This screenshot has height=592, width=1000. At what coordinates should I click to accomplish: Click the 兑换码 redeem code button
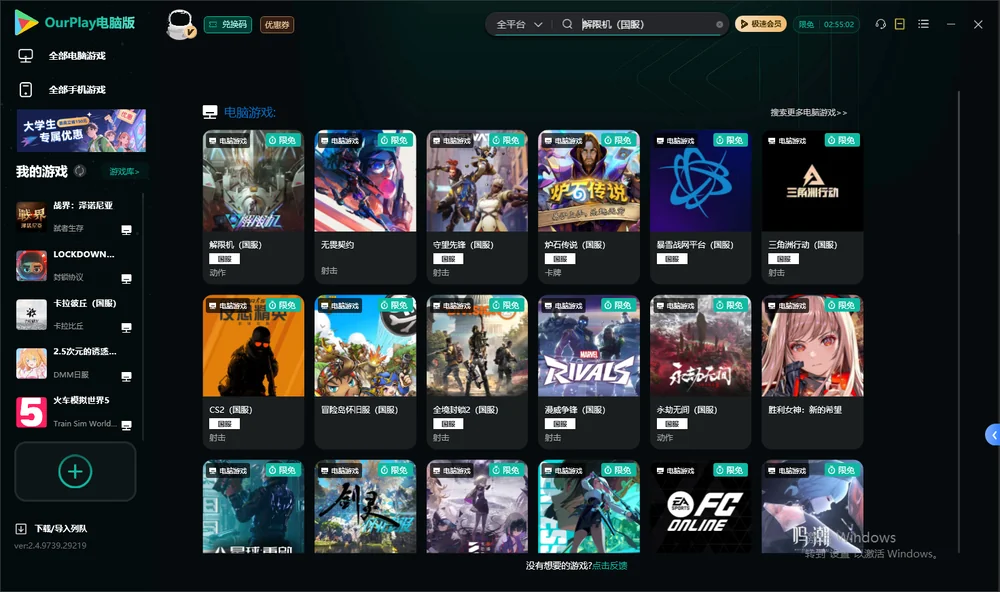[228, 25]
